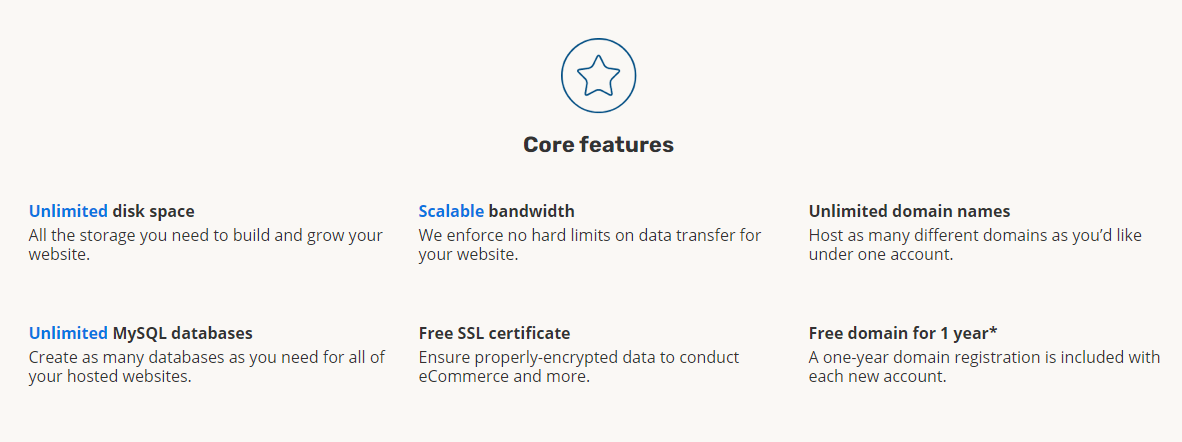Screen dimensions: 1182x442
Task: Click the asterisk after 1 year
Action: point(994,330)
